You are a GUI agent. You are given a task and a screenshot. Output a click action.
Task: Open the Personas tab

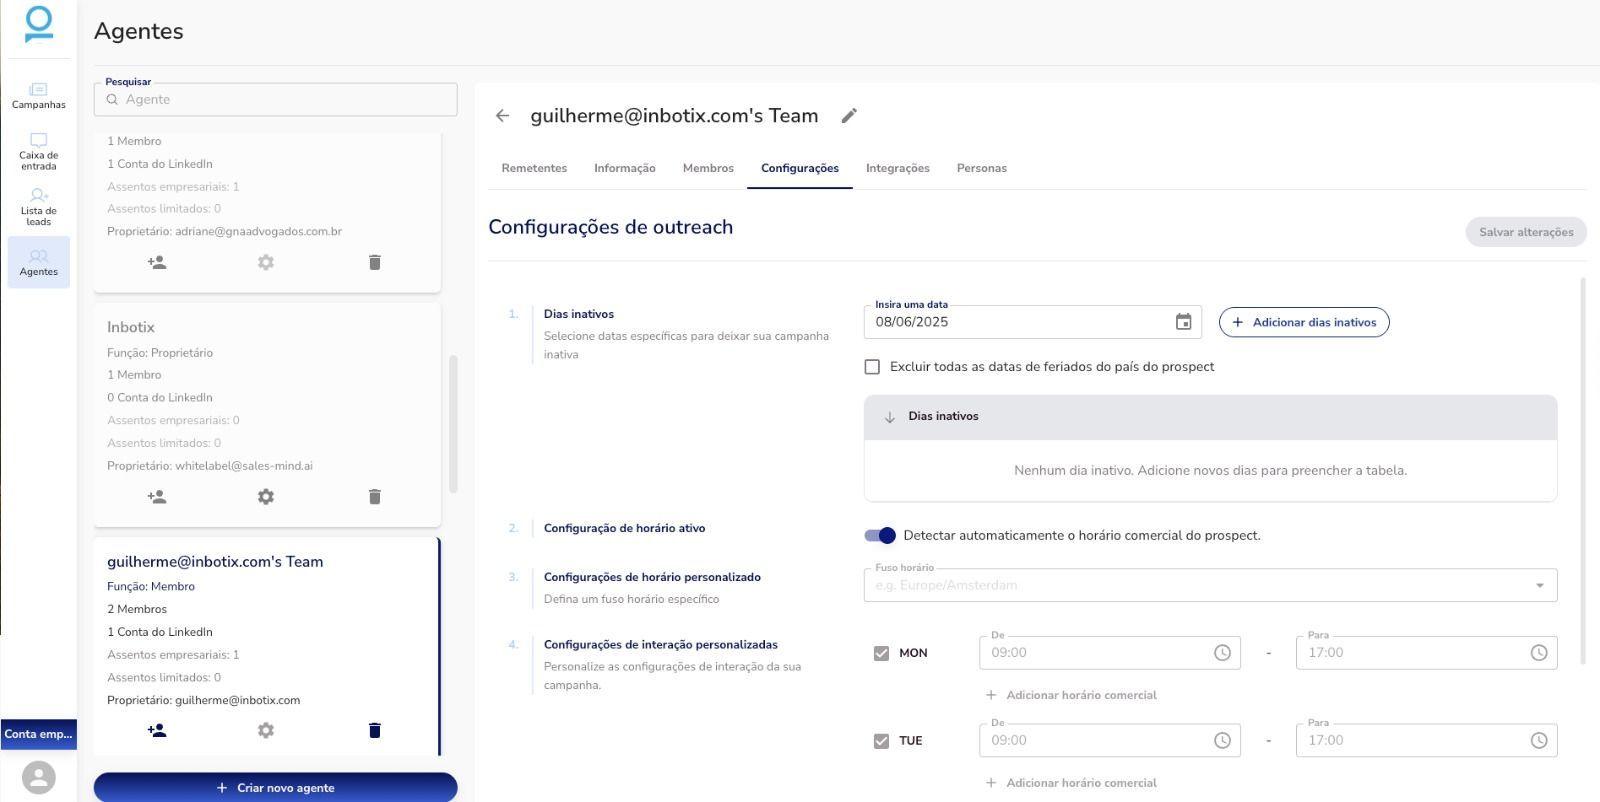[982, 168]
